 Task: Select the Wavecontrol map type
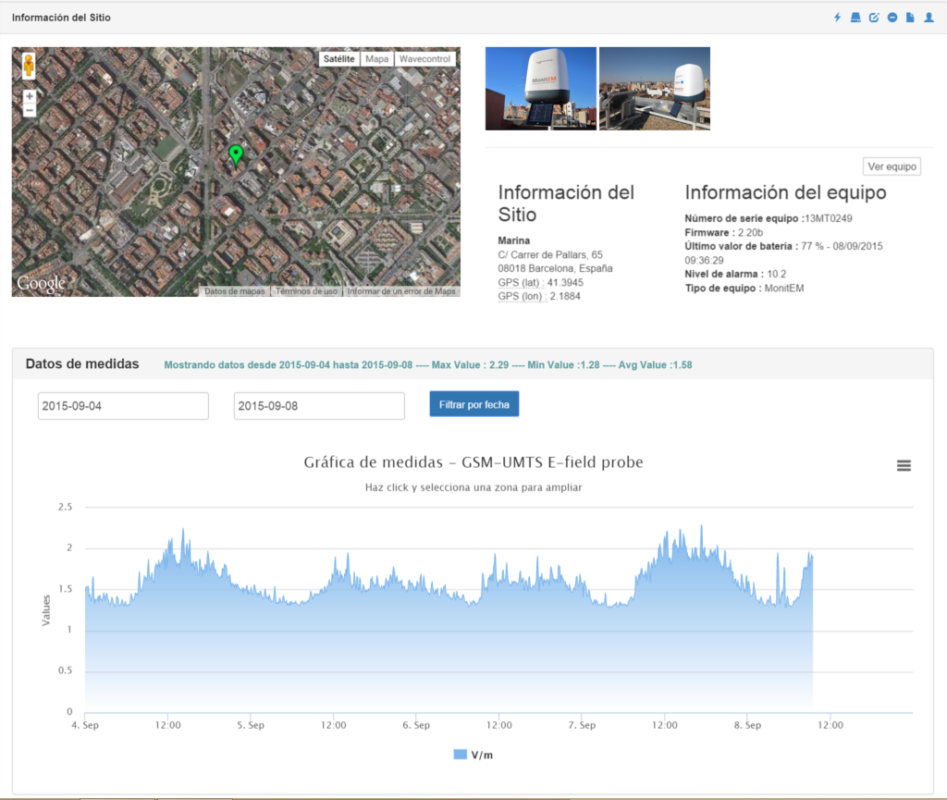pyautogui.click(x=425, y=59)
